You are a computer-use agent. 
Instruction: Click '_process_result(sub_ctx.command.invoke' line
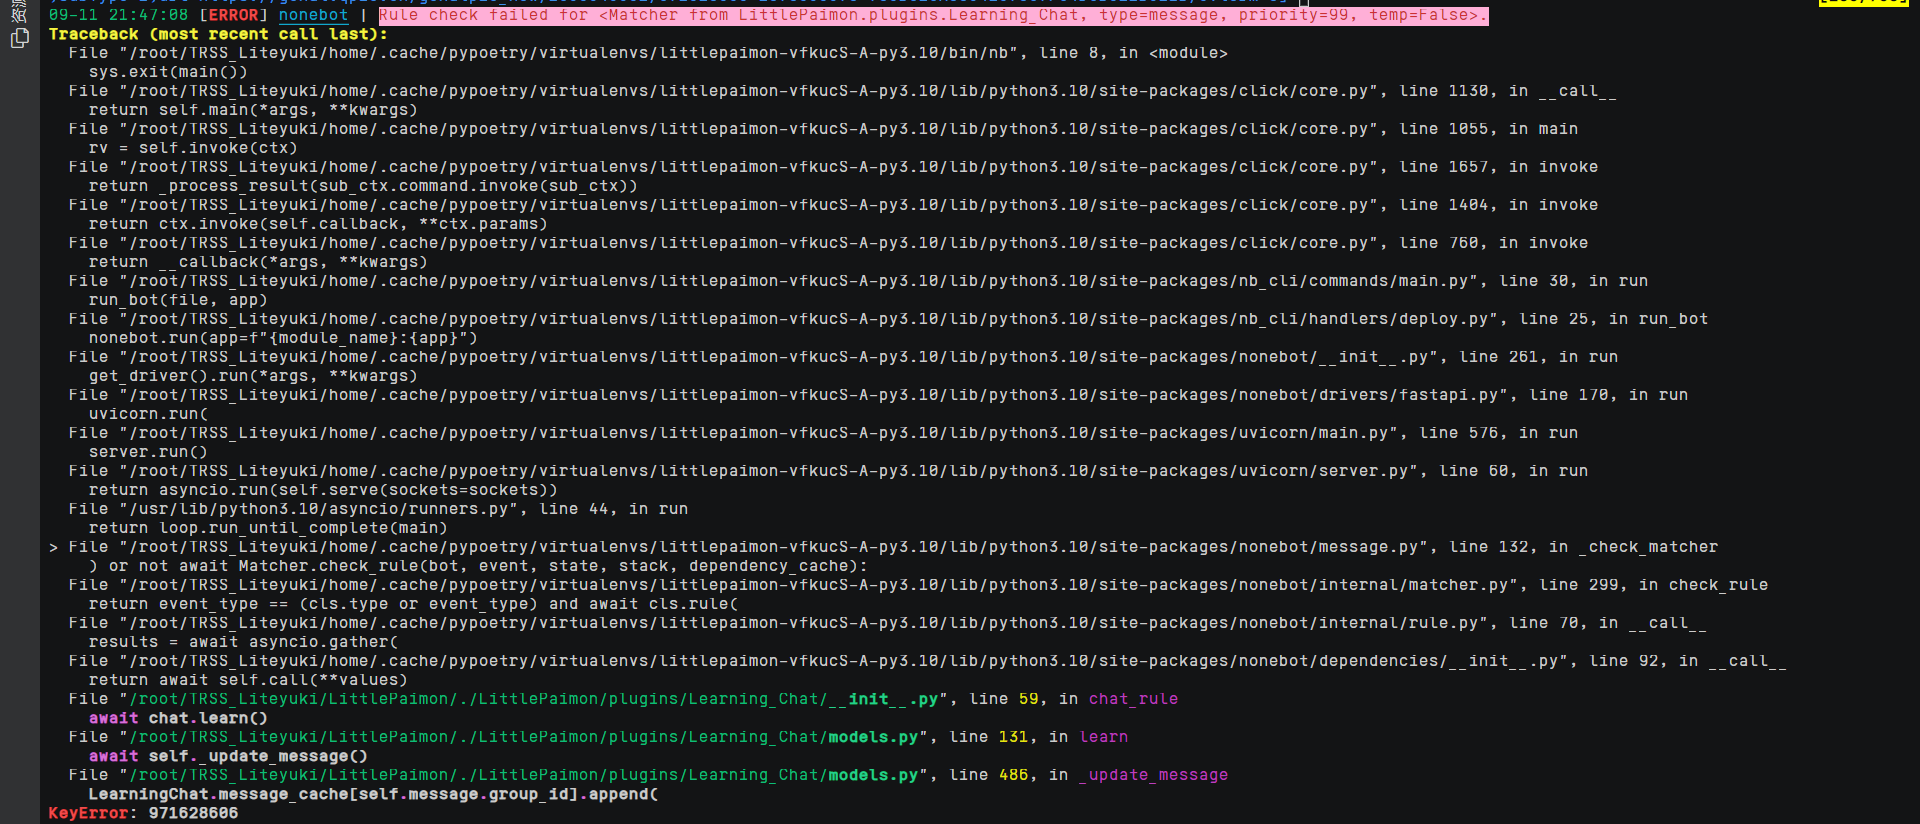coord(363,186)
